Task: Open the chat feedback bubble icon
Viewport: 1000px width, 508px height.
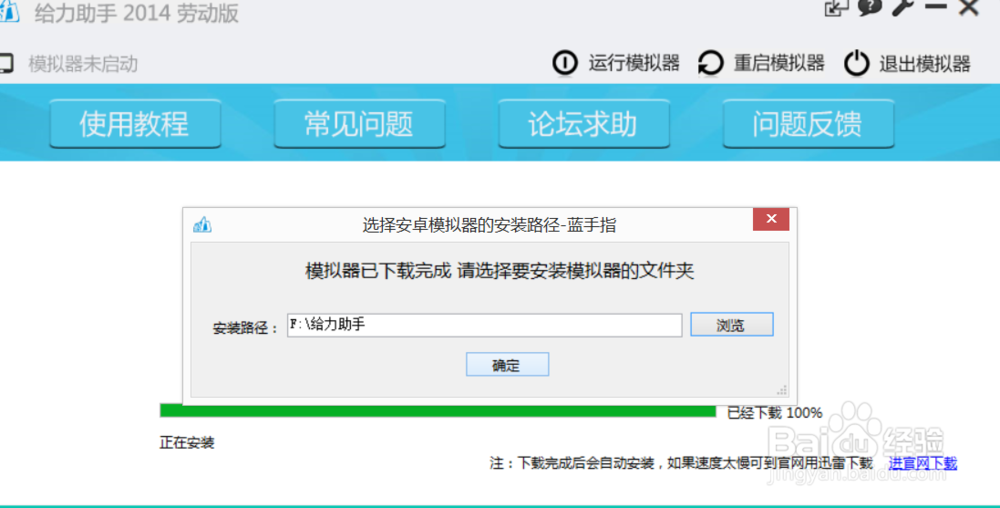Action: 870,7
